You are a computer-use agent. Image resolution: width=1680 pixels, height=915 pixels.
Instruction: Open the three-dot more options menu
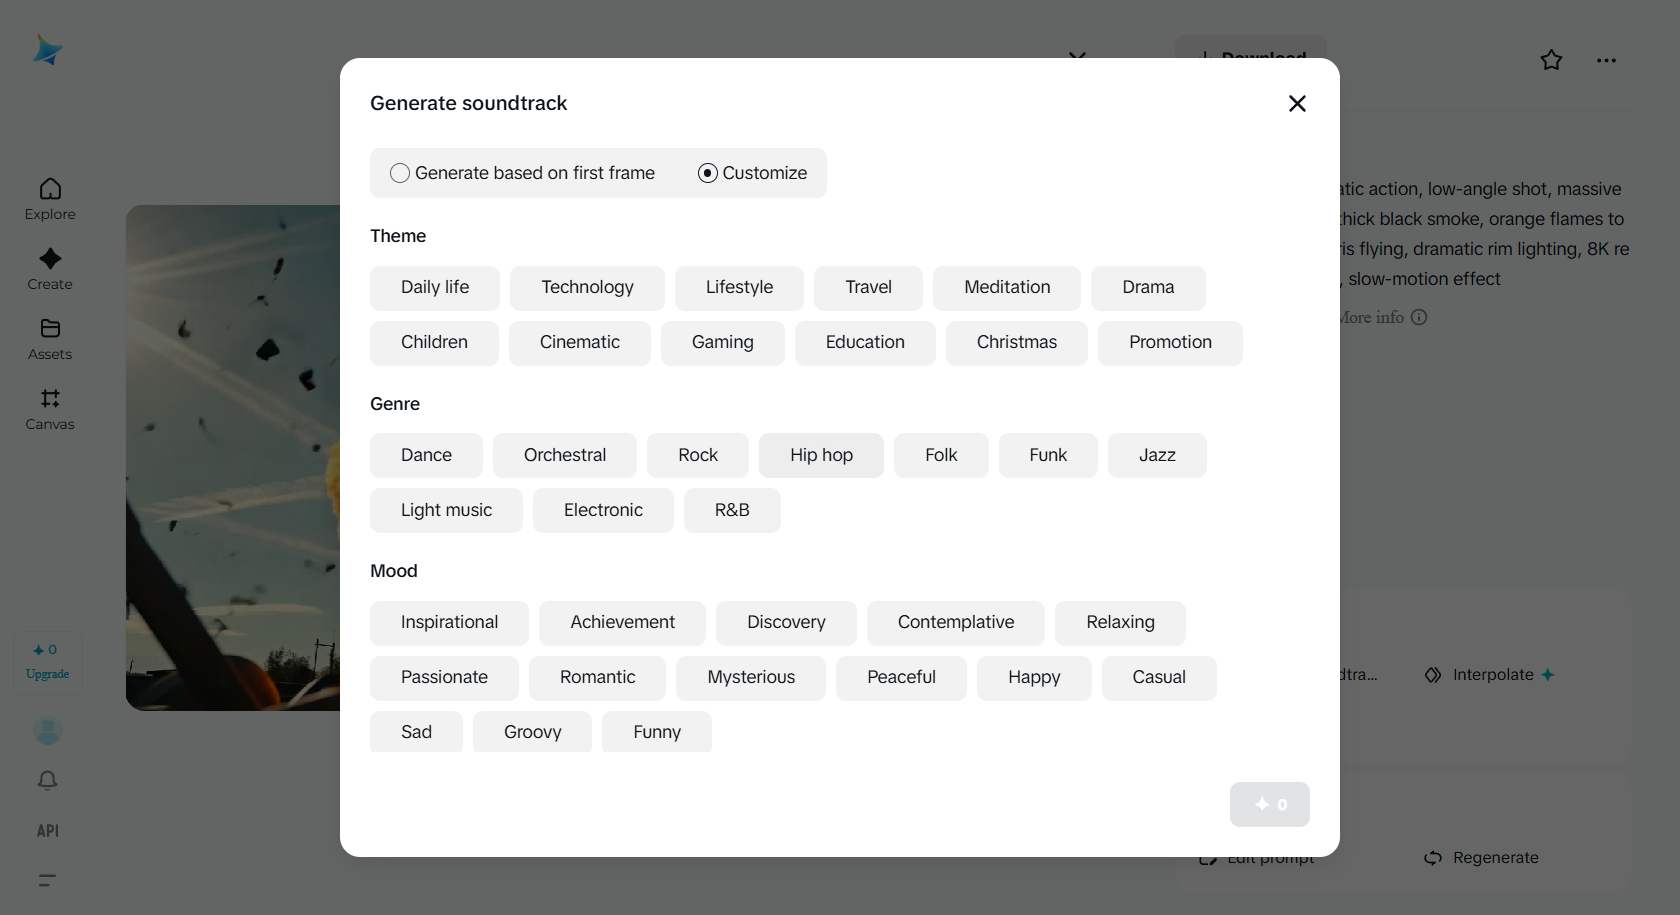tap(1606, 60)
